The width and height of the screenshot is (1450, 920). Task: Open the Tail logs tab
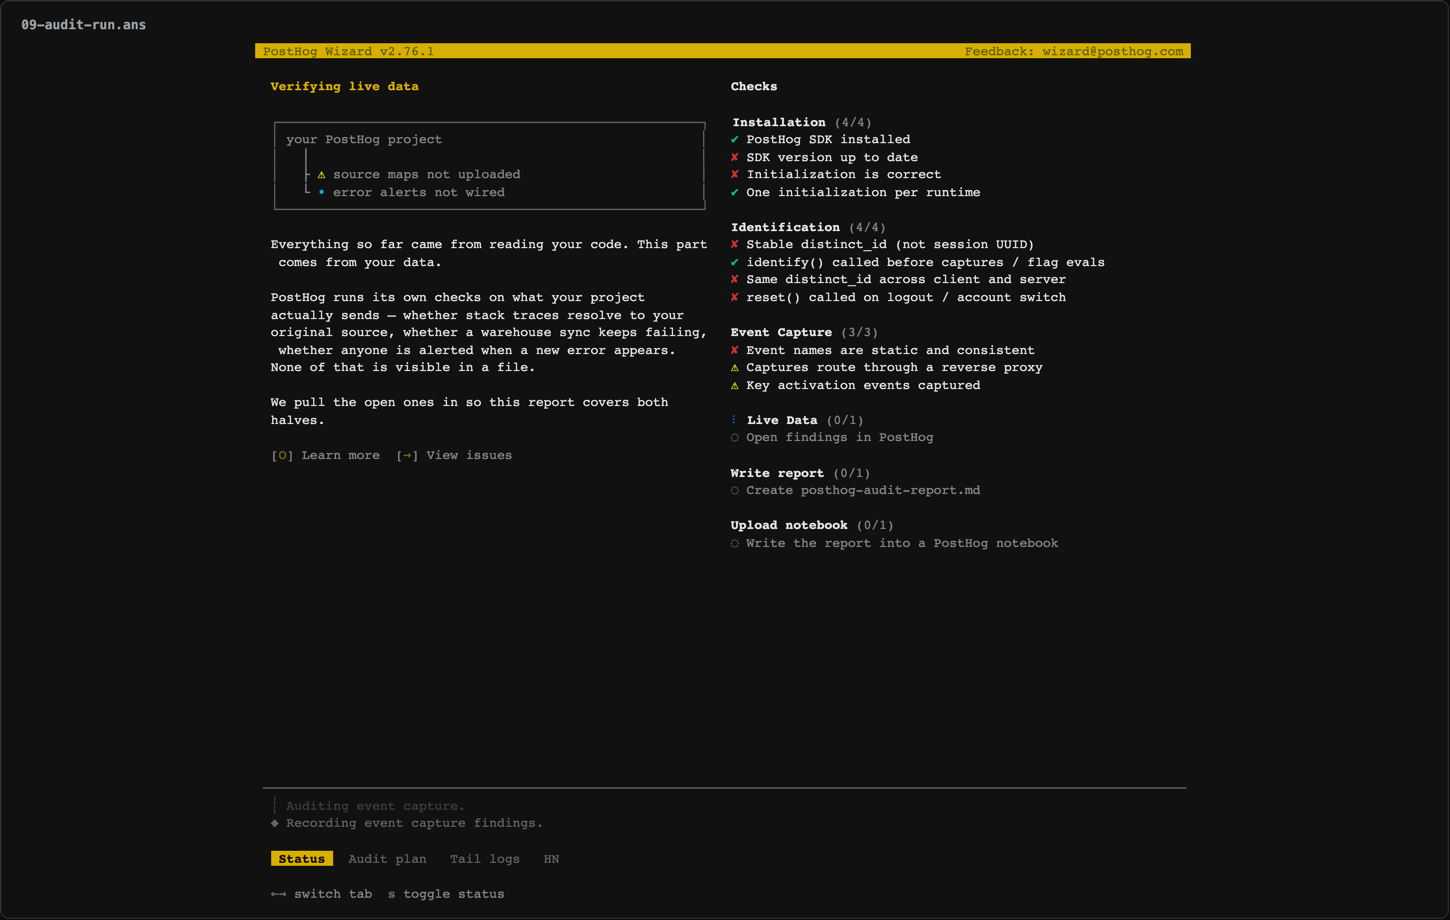[x=485, y=859]
